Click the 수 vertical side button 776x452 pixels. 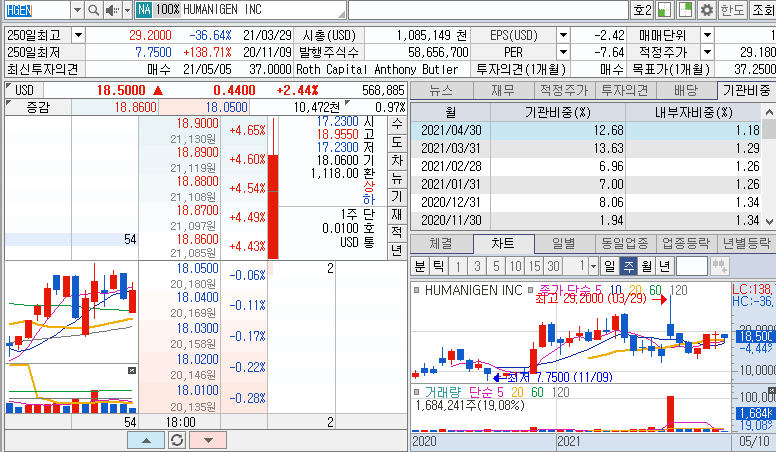[x=397, y=124]
